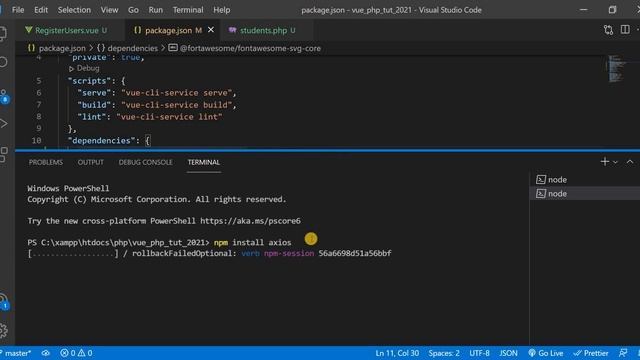Image resolution: width=640 pixels, height=360 pixels.
Task: Close the package.json tab
Action: click(211, 30)
